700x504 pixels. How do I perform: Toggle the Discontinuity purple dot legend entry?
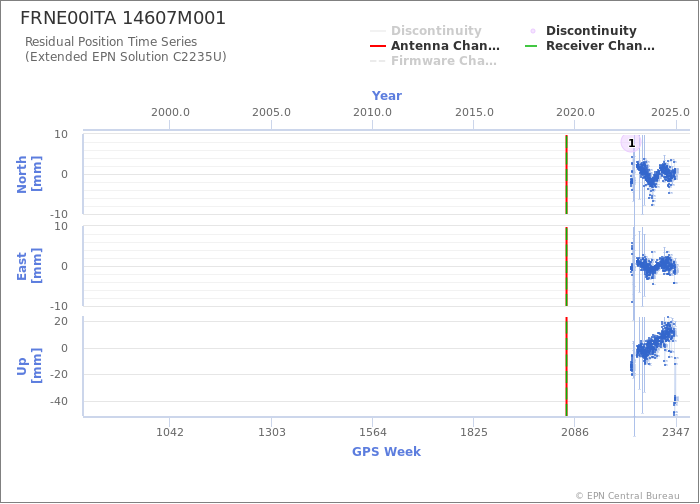tap(582, 30)
